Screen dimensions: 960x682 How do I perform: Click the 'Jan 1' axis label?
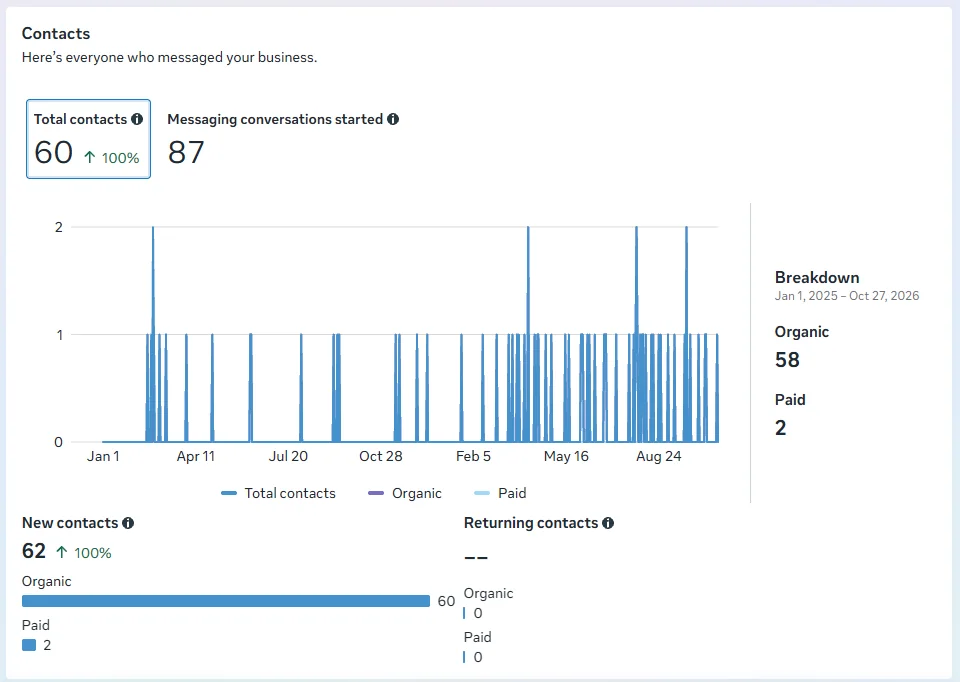coord(103,456)
